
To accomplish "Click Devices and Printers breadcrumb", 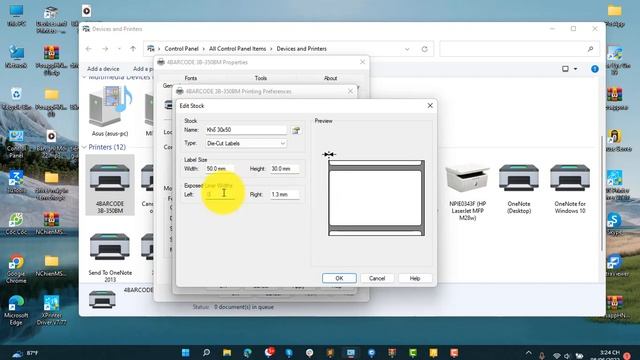I will coord(302,49).
